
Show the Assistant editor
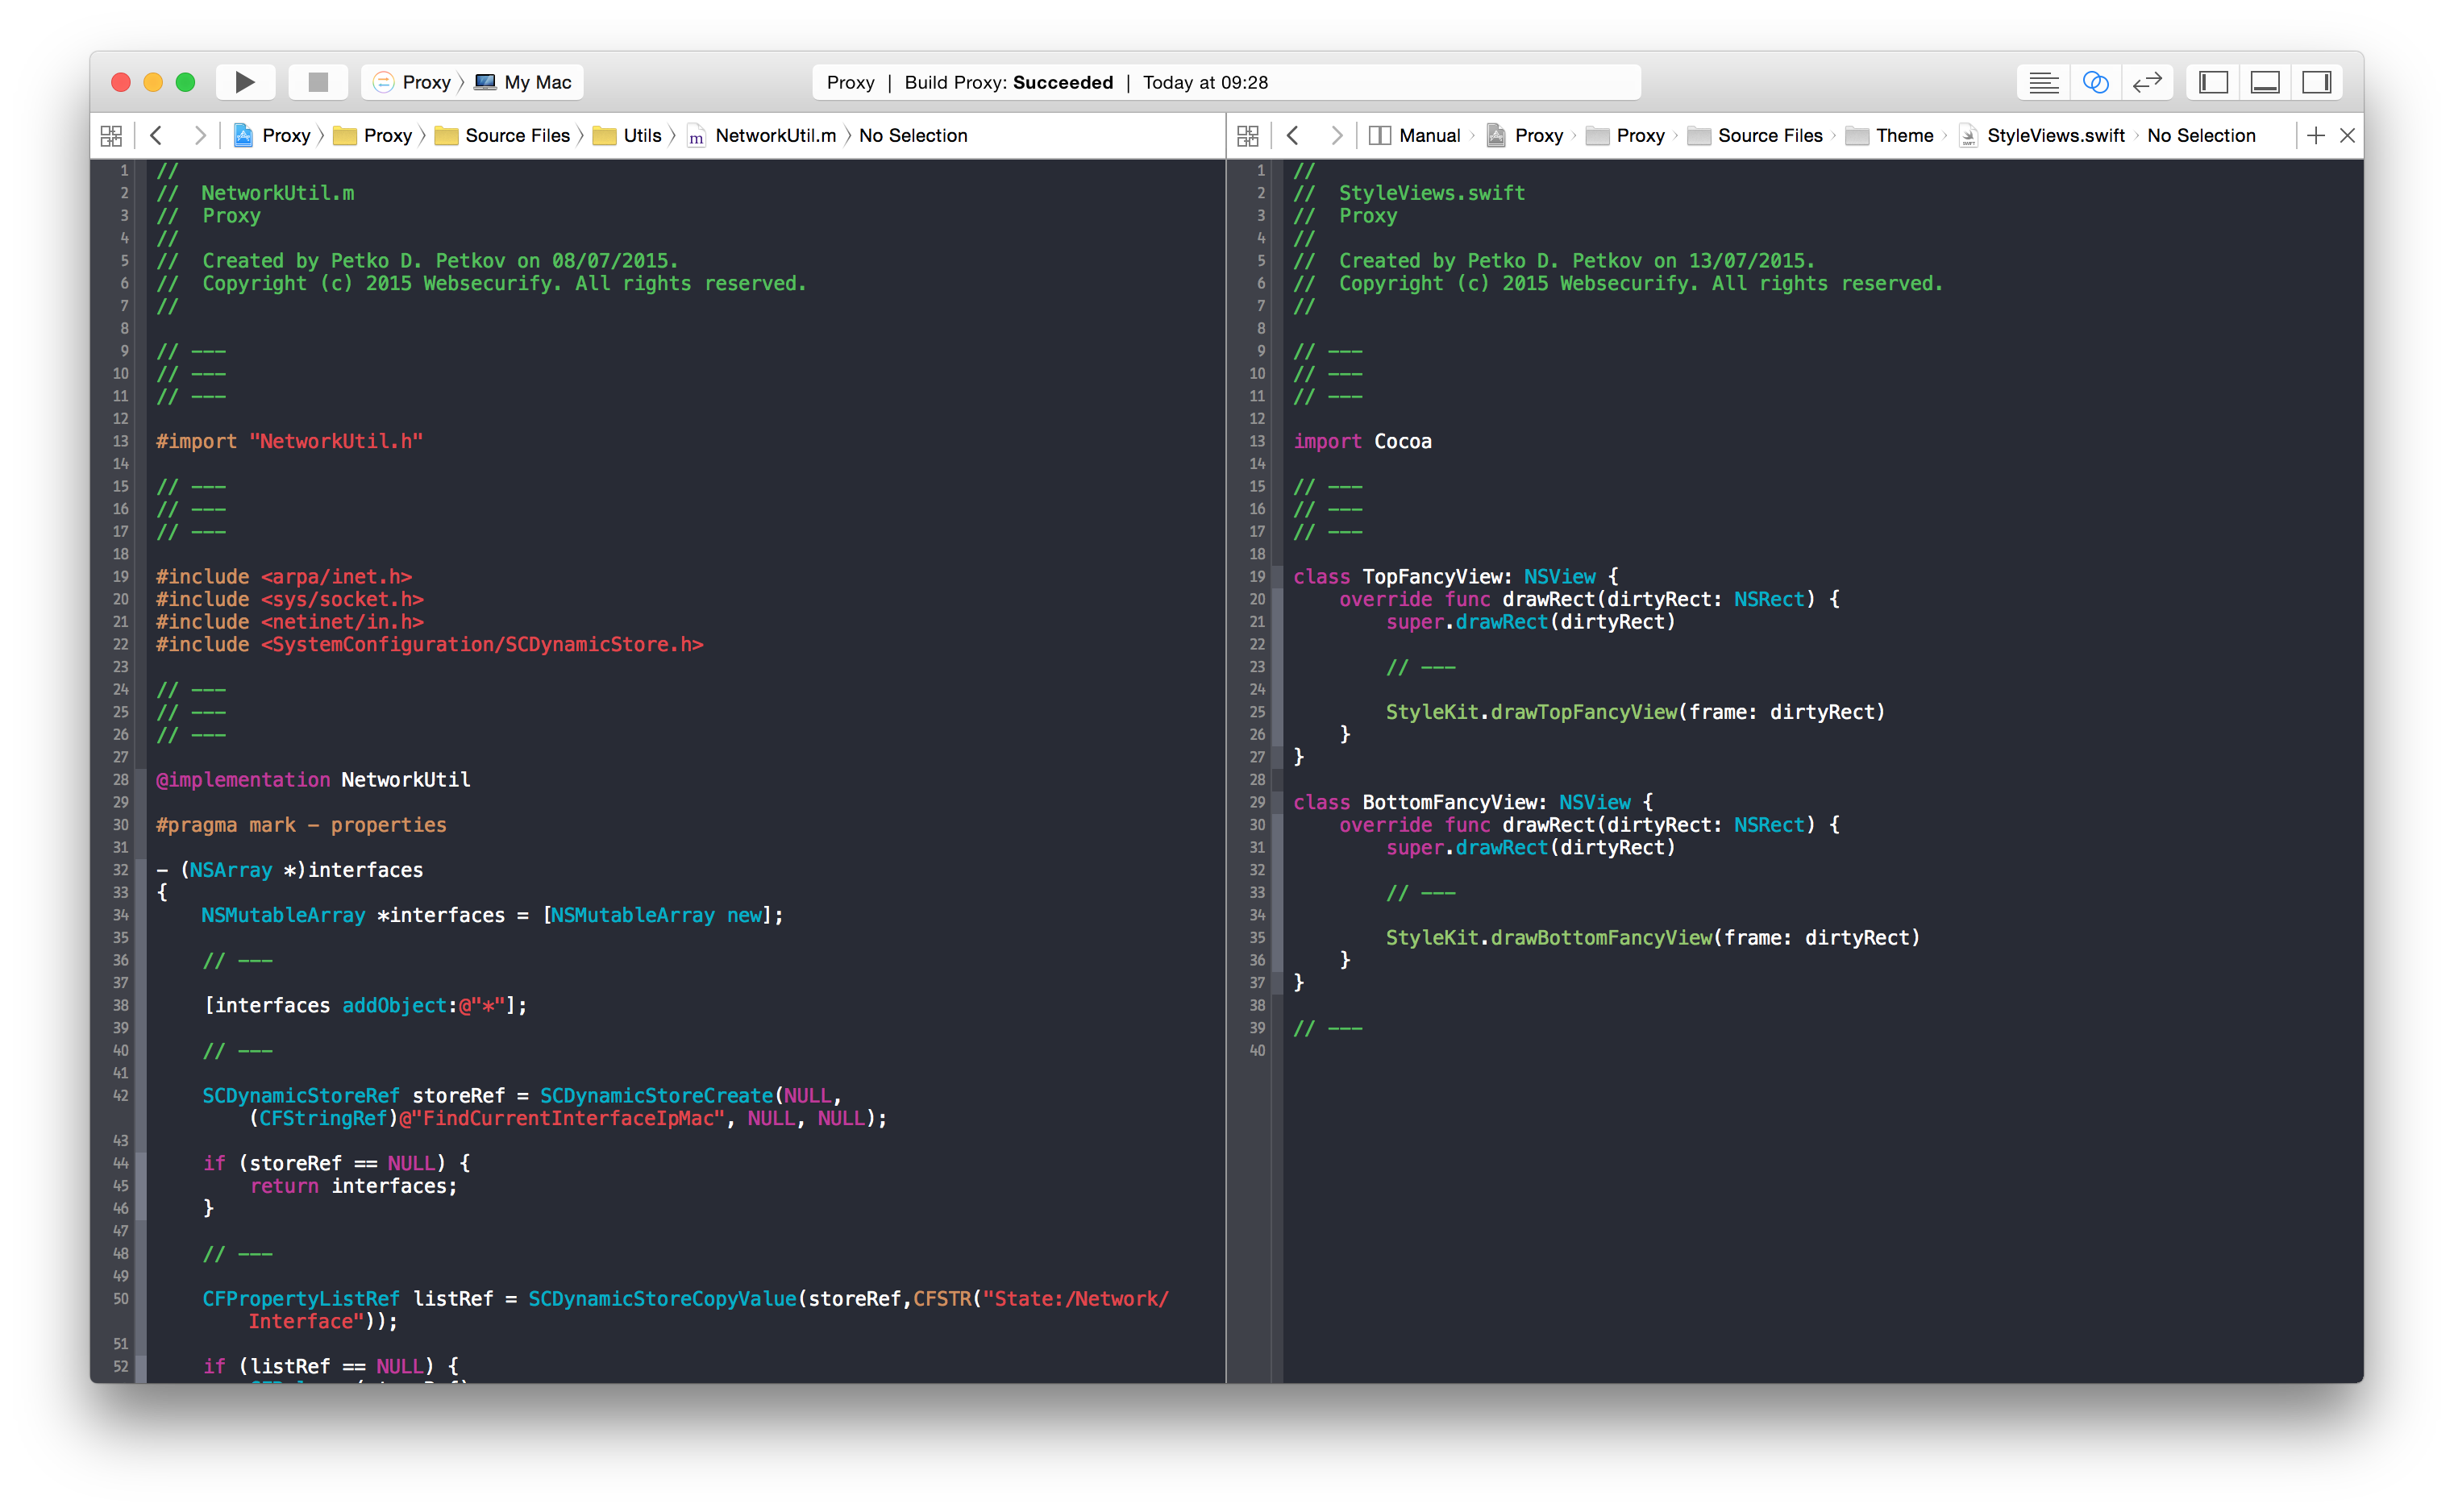2095,82
